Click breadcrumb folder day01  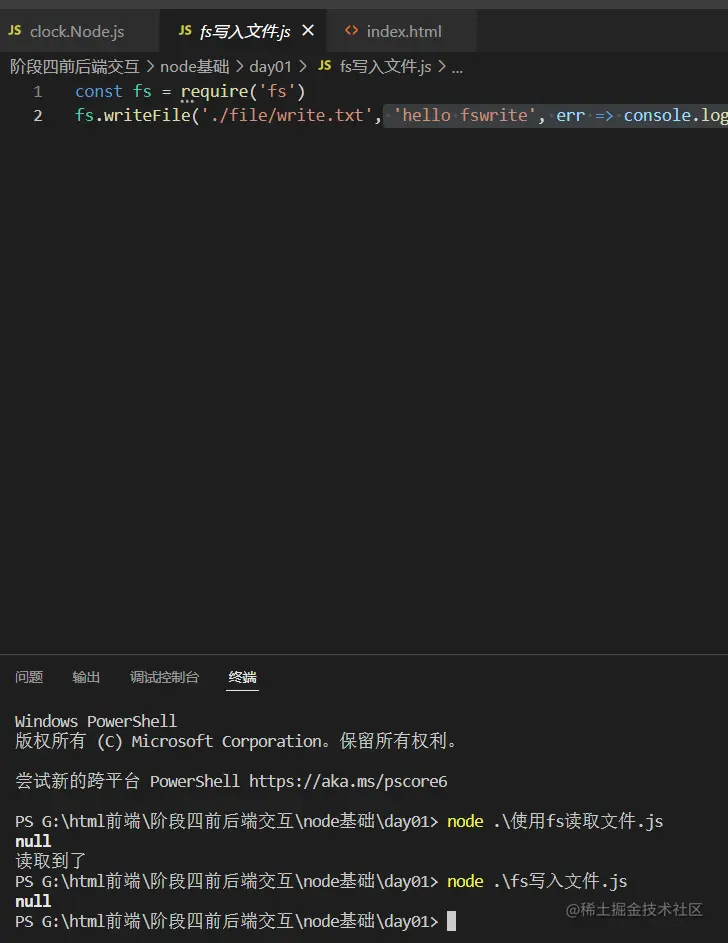271,66
